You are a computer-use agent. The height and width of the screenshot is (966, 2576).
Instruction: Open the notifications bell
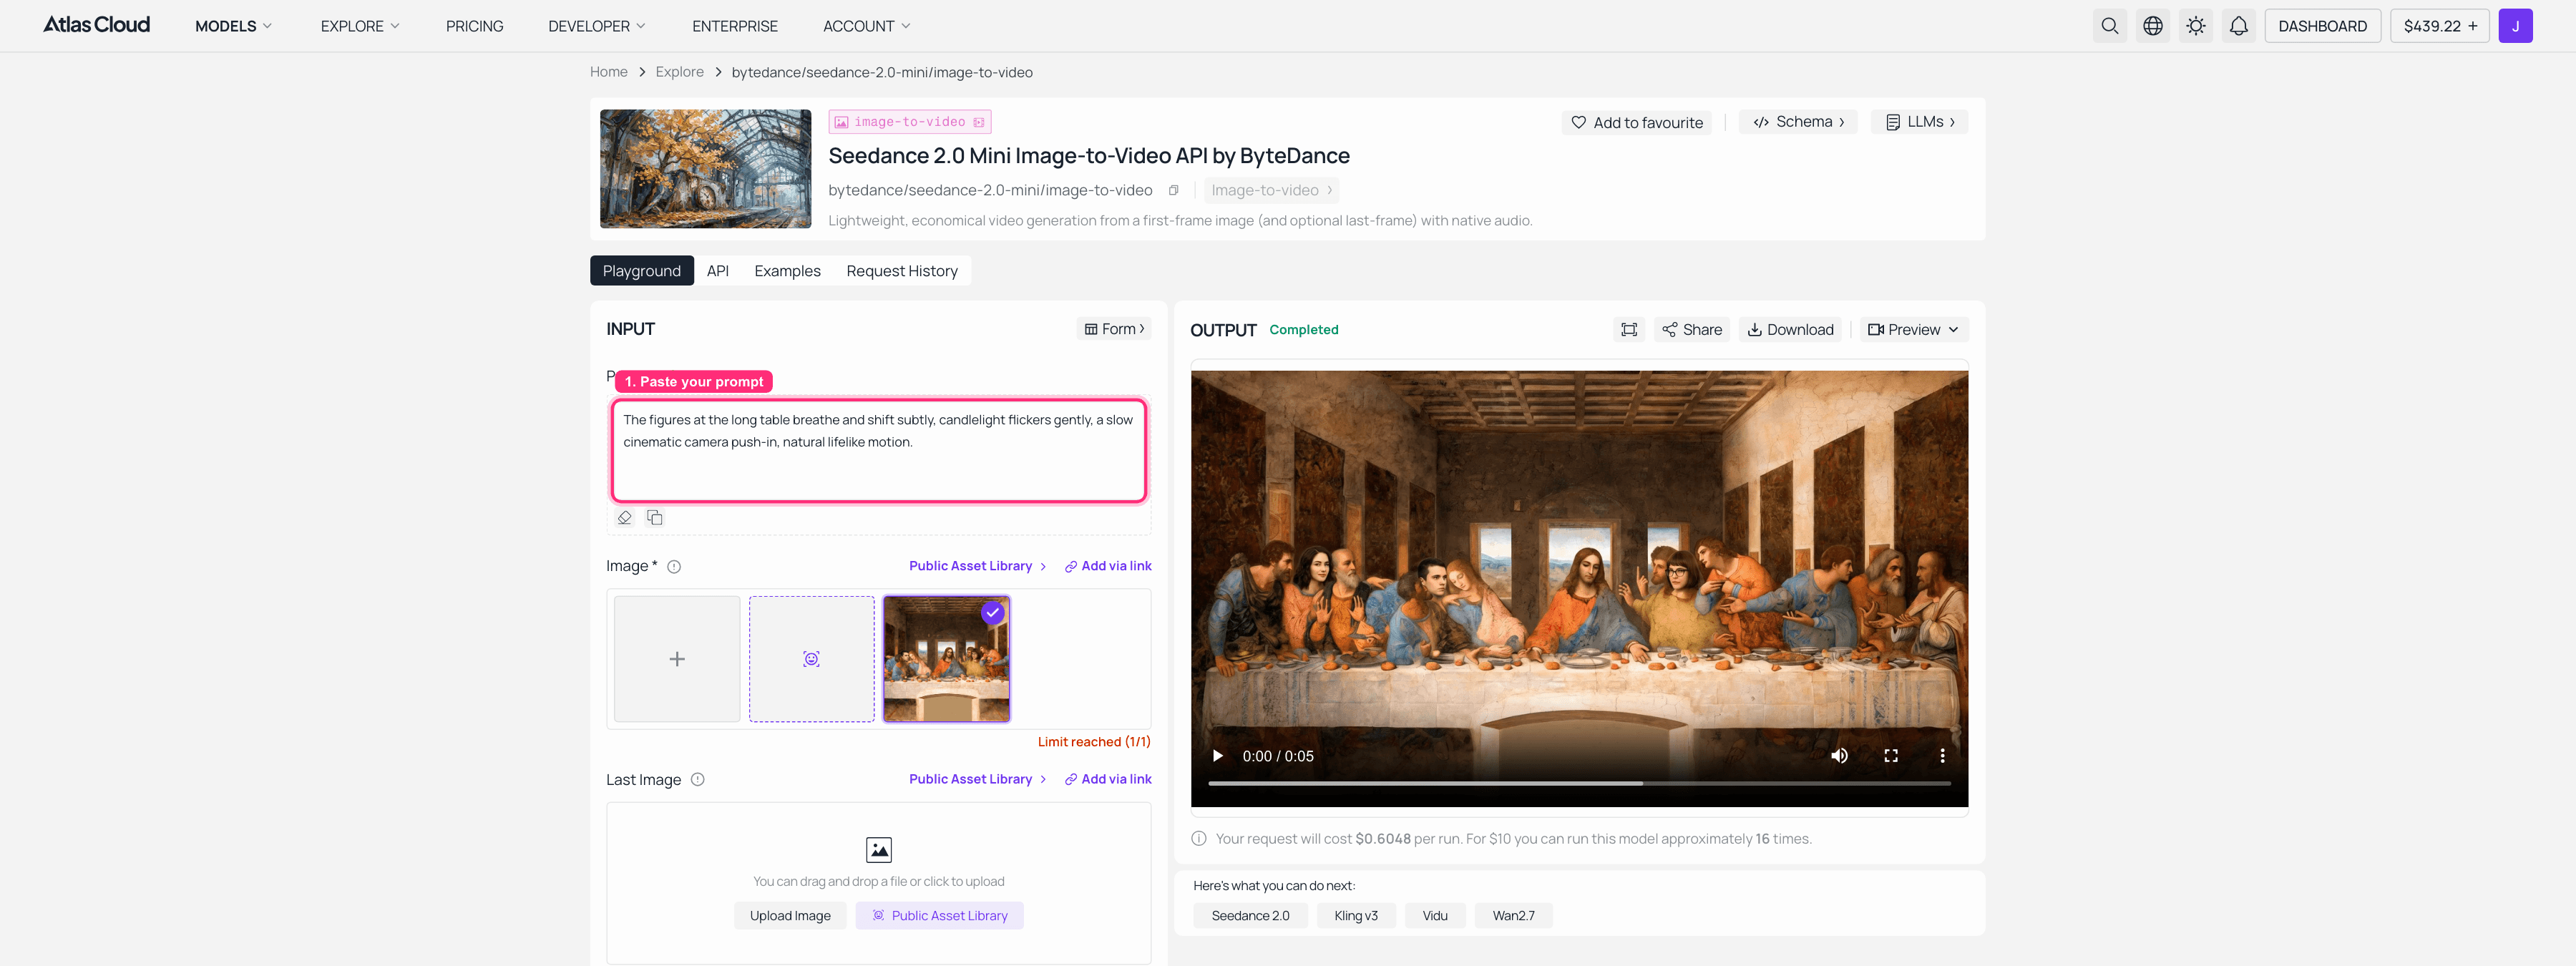tap(2238, 26)
